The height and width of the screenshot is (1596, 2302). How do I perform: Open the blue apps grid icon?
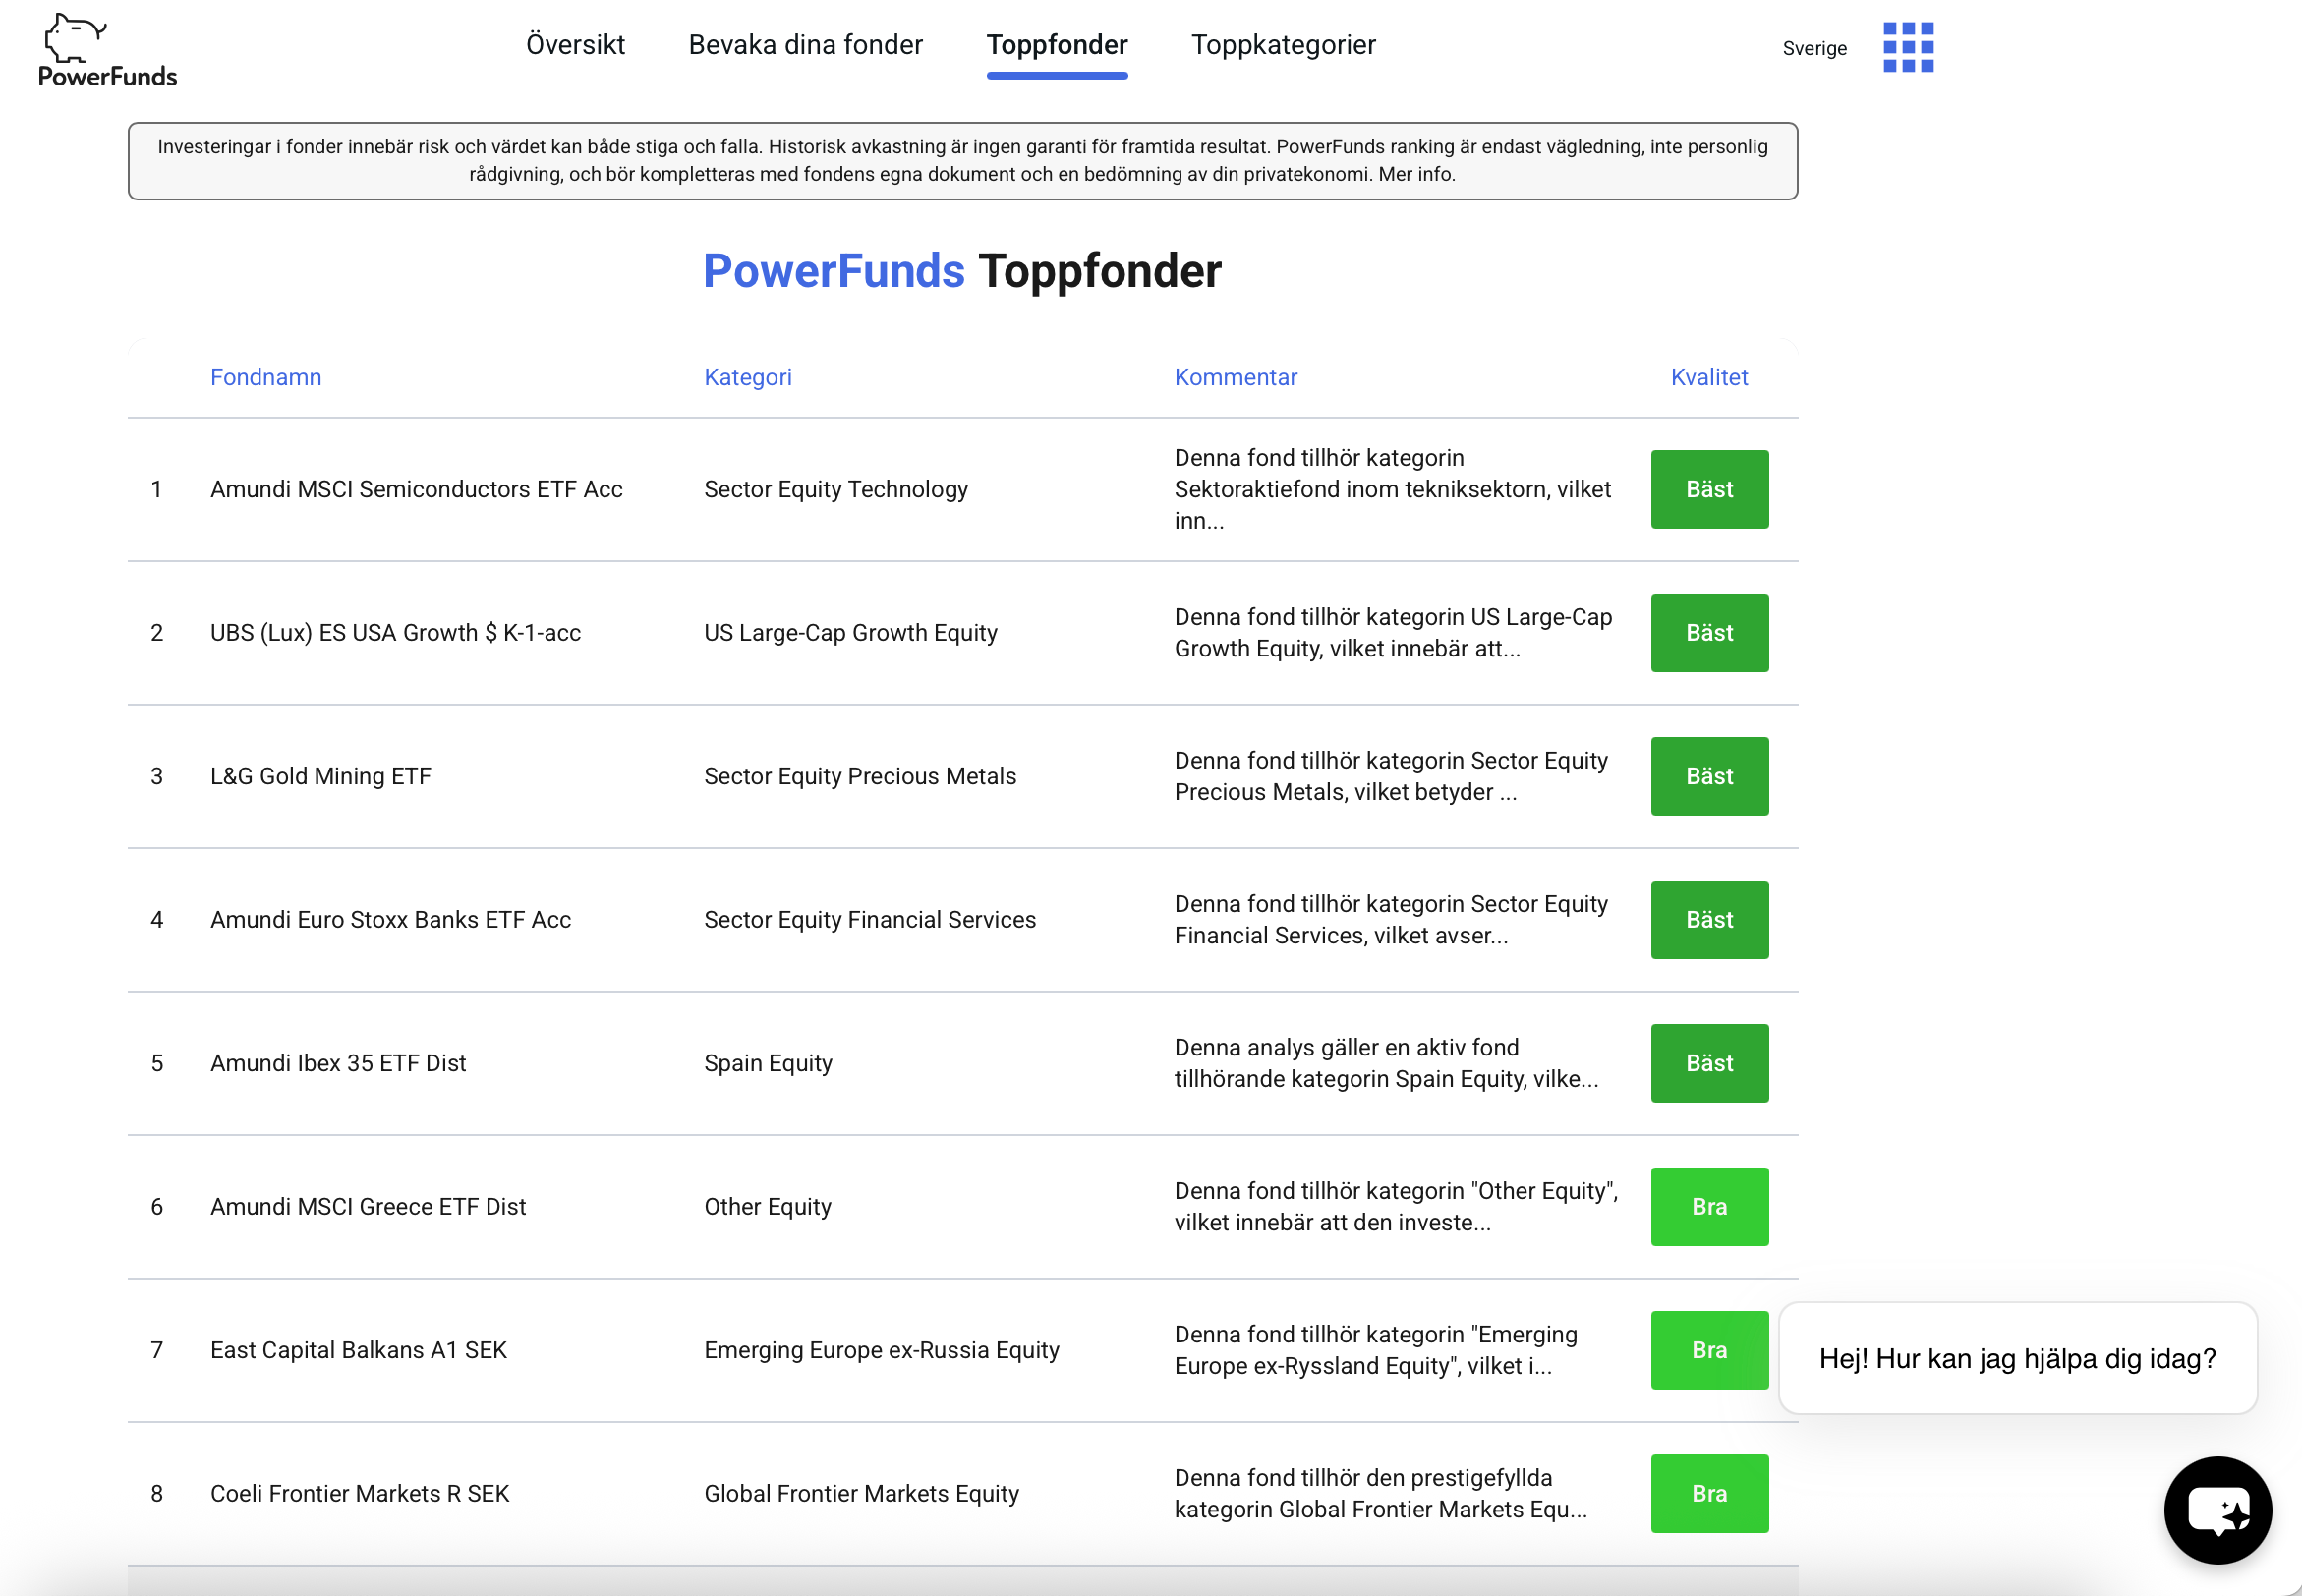click(x=1907, y=47)
